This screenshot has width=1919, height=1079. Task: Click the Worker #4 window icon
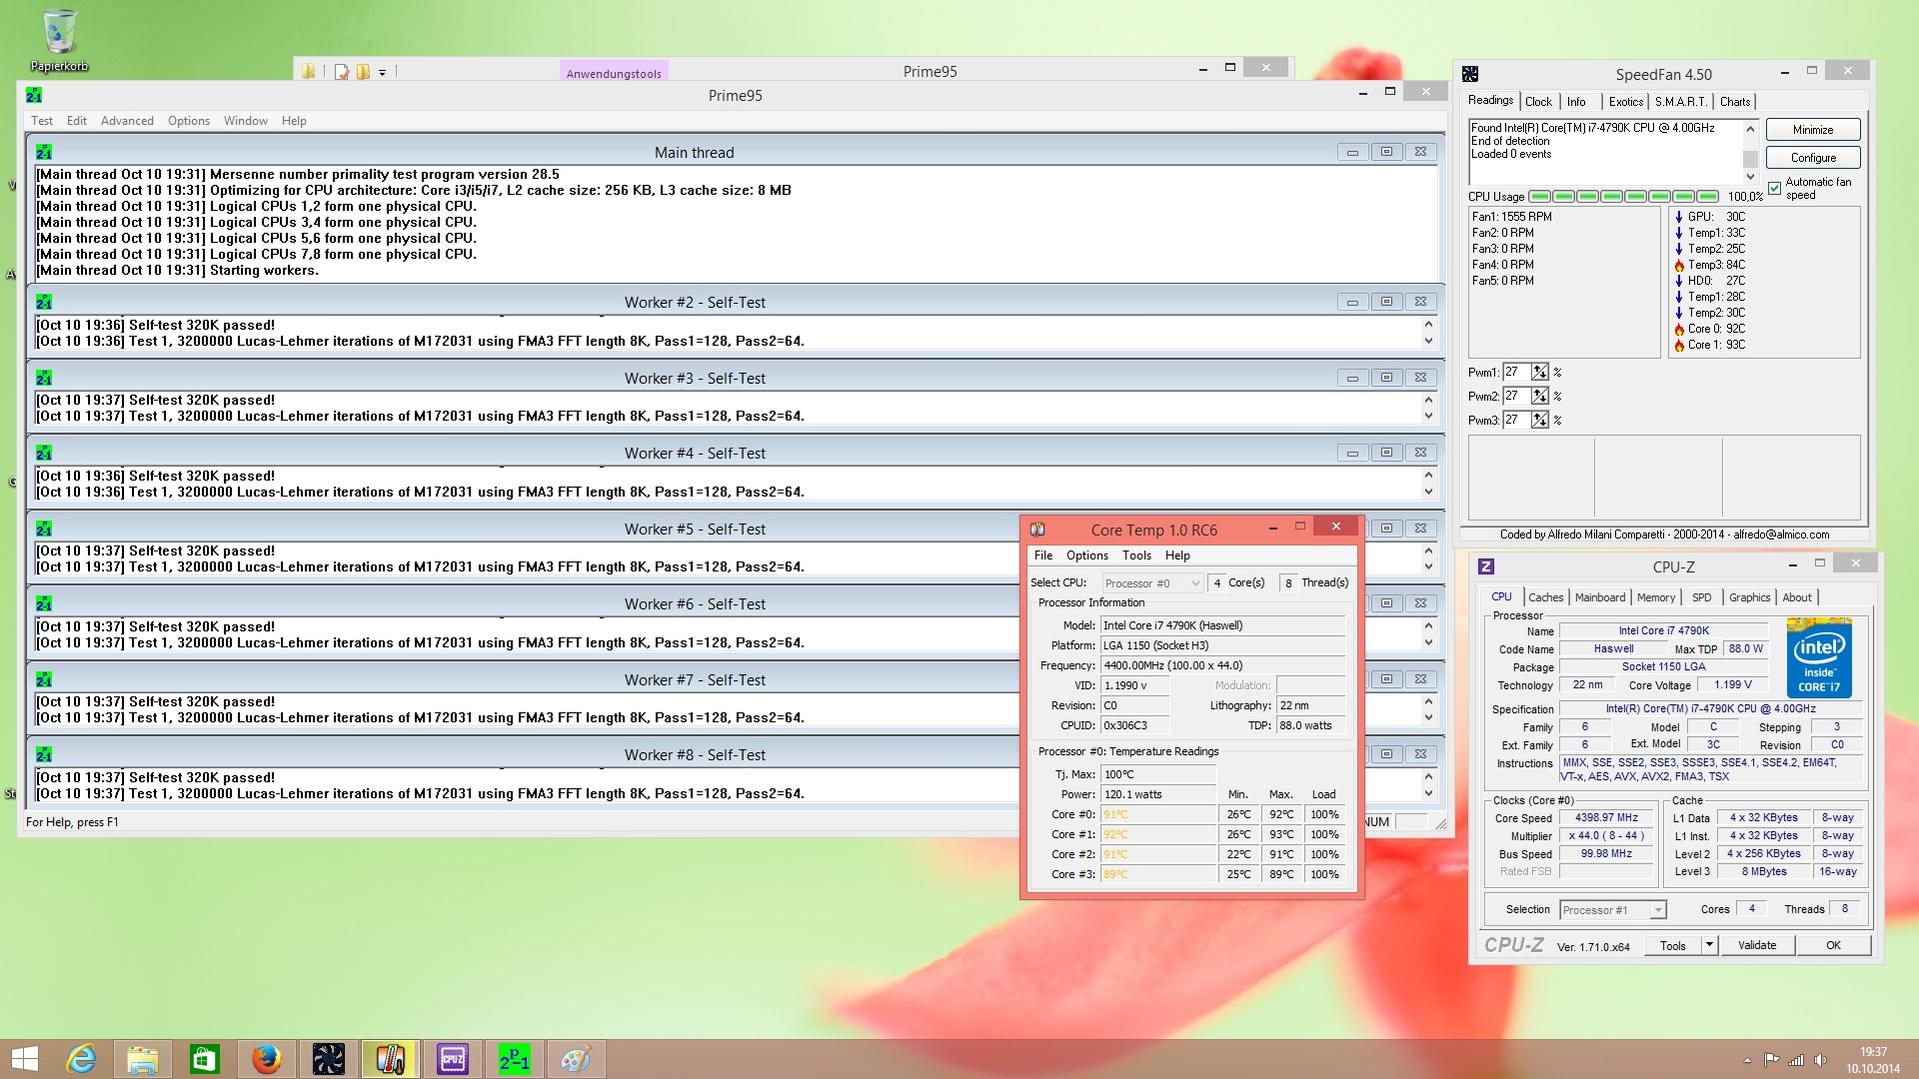[44, 453]
